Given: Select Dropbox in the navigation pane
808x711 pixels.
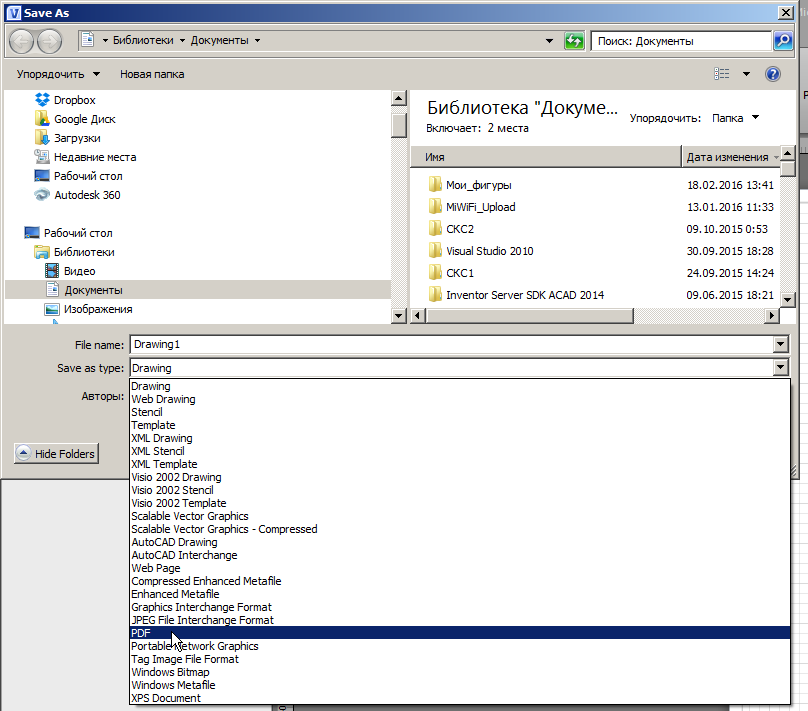Looking at the screenshot, I should coord(75,100).
